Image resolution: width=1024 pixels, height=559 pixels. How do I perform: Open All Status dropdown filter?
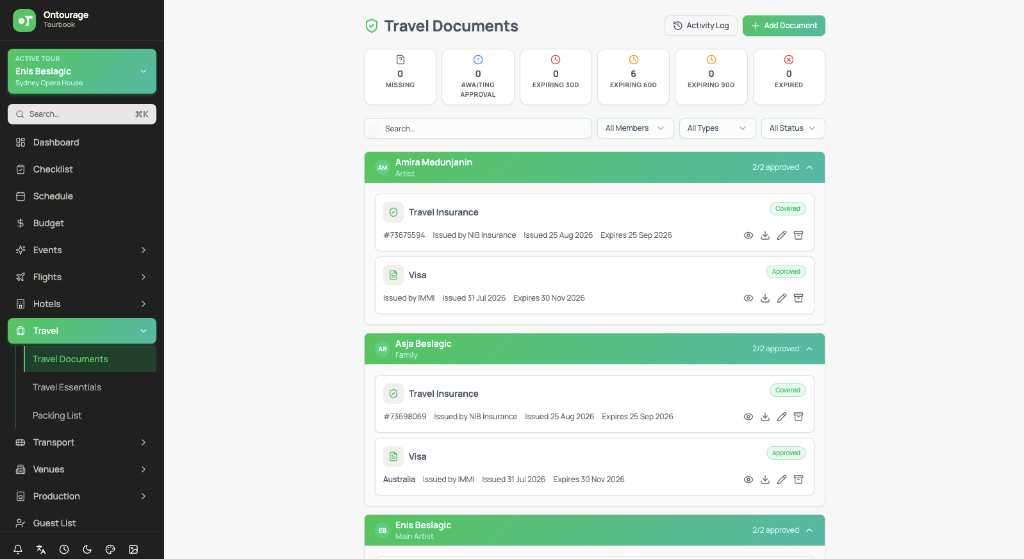(793, 128)
